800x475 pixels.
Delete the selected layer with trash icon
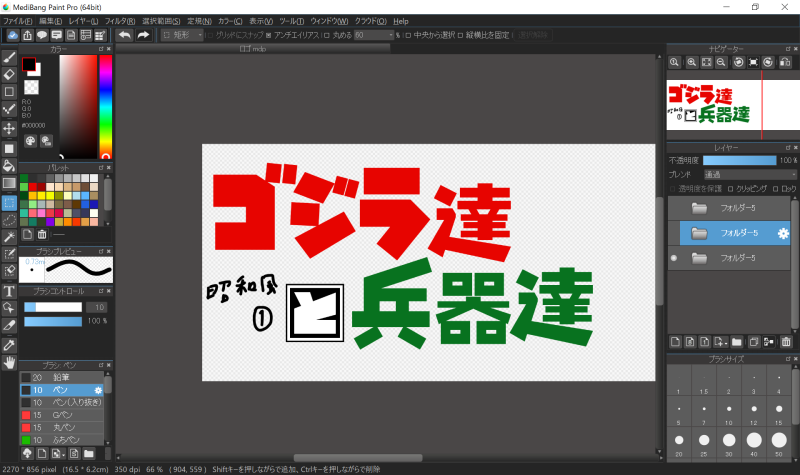786,342
